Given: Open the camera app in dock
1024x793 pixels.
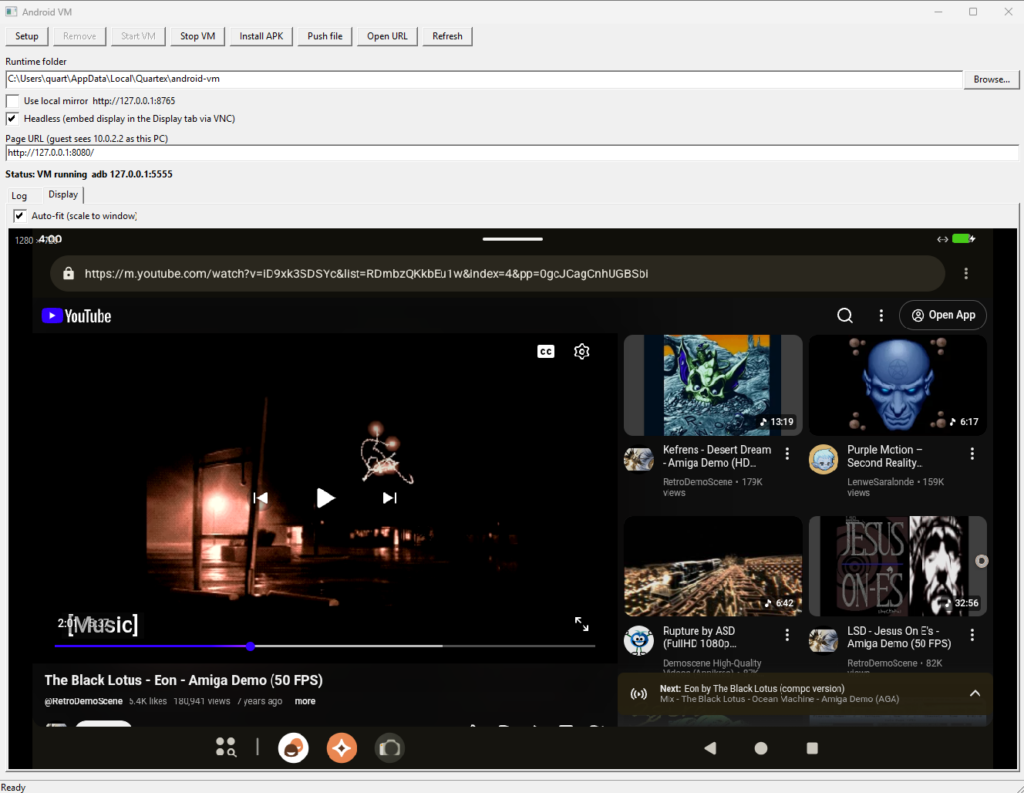Looking at the screenshot, I should (390, 748).
